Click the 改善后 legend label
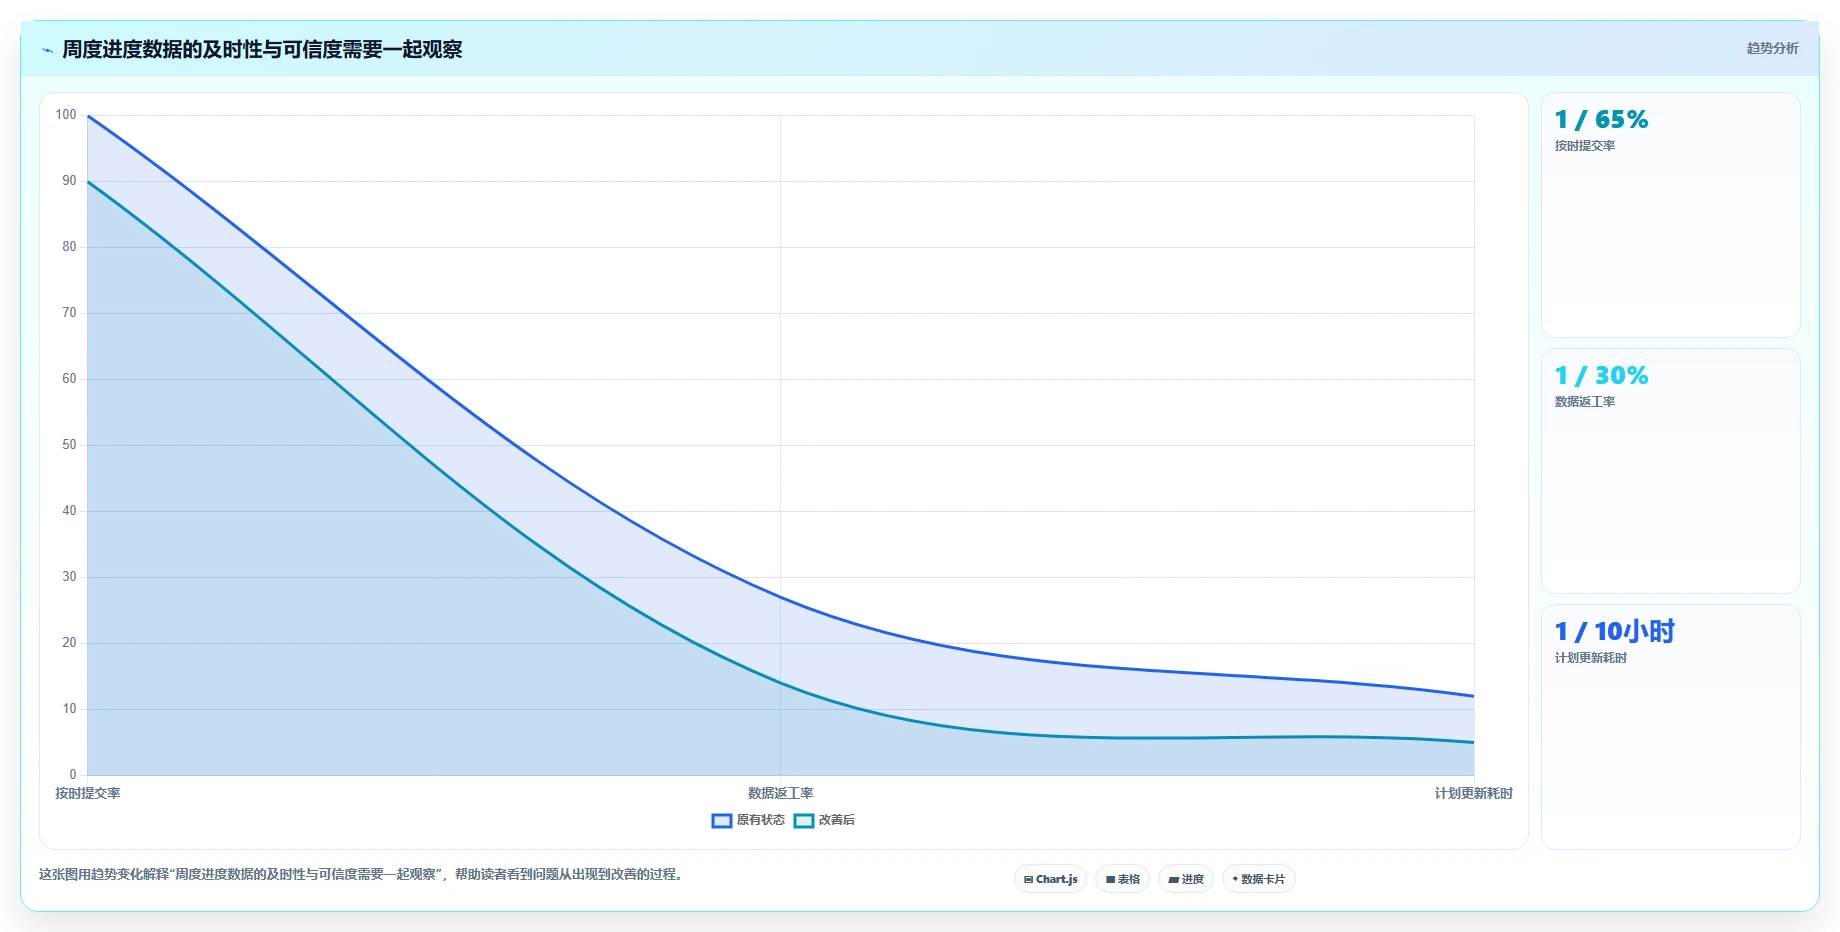 [837, 820]
